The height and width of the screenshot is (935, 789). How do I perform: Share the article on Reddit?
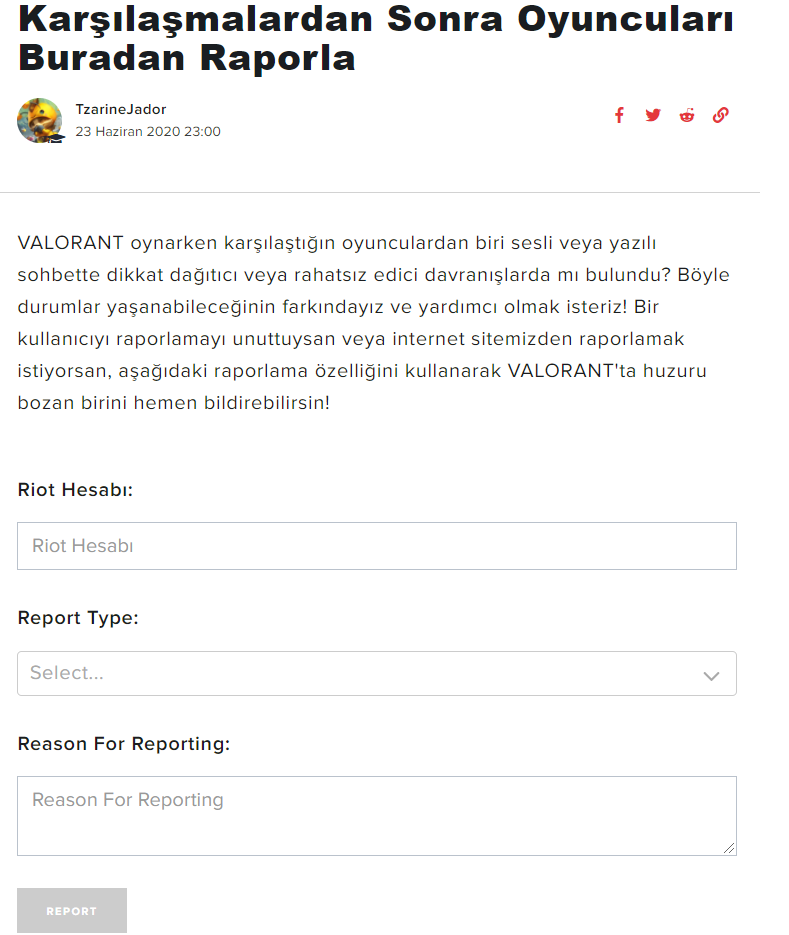coord(687,115)
